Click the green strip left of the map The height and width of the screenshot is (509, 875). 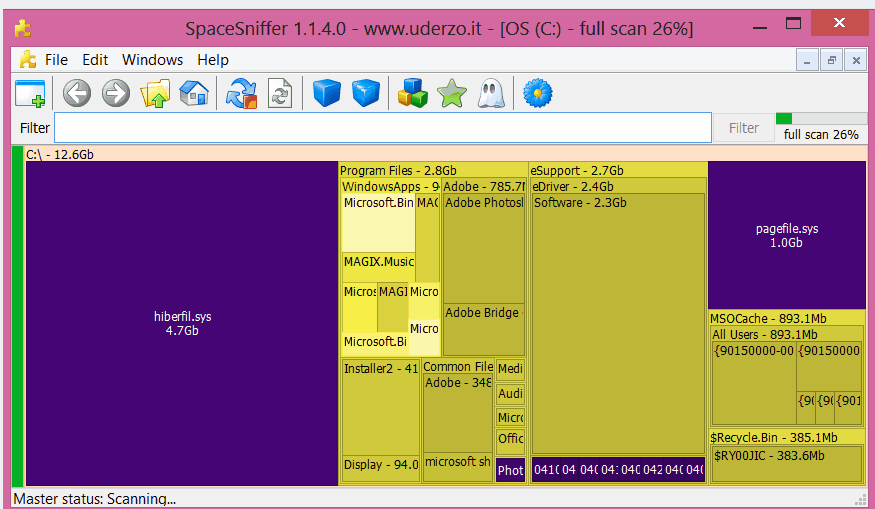click(17, 316)
